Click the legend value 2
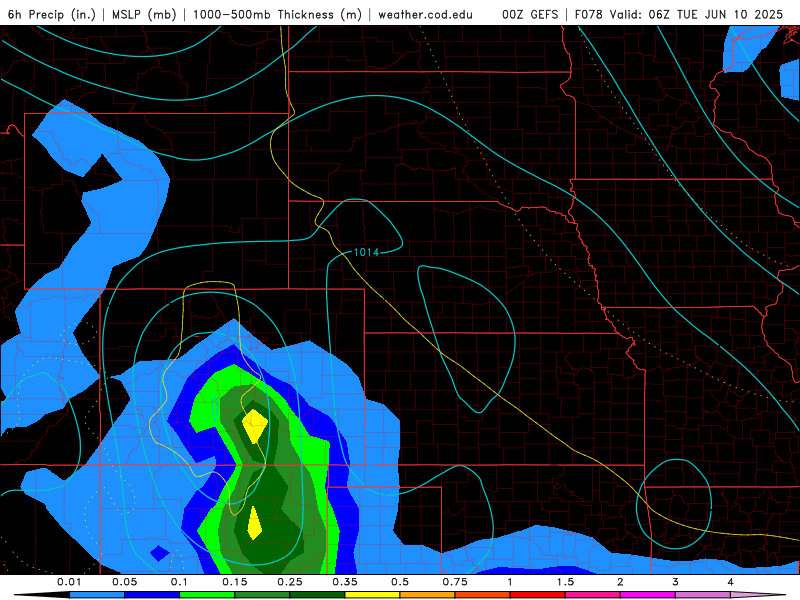The height and width of the screenshot is (600, 800). [620, 582]
